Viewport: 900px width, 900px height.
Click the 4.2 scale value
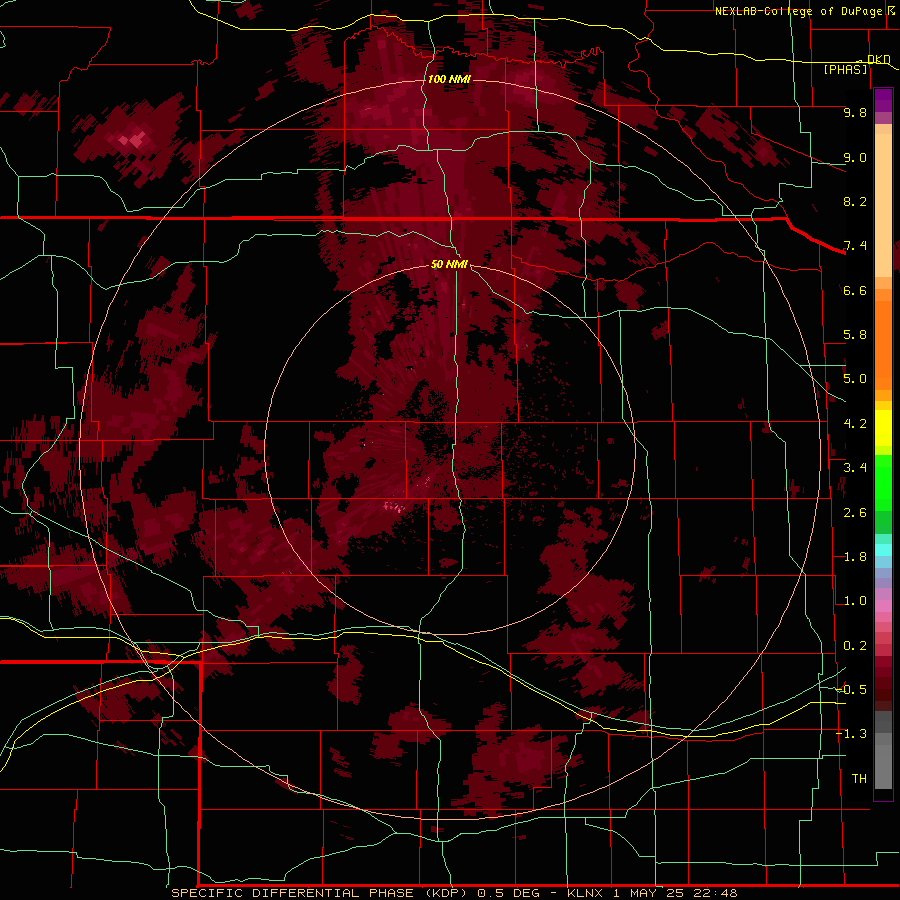(855, 424)
